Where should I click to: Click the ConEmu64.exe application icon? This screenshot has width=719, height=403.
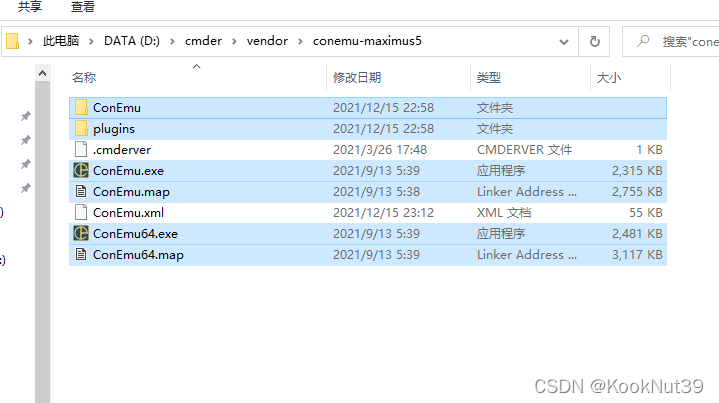tap(81, 234)
